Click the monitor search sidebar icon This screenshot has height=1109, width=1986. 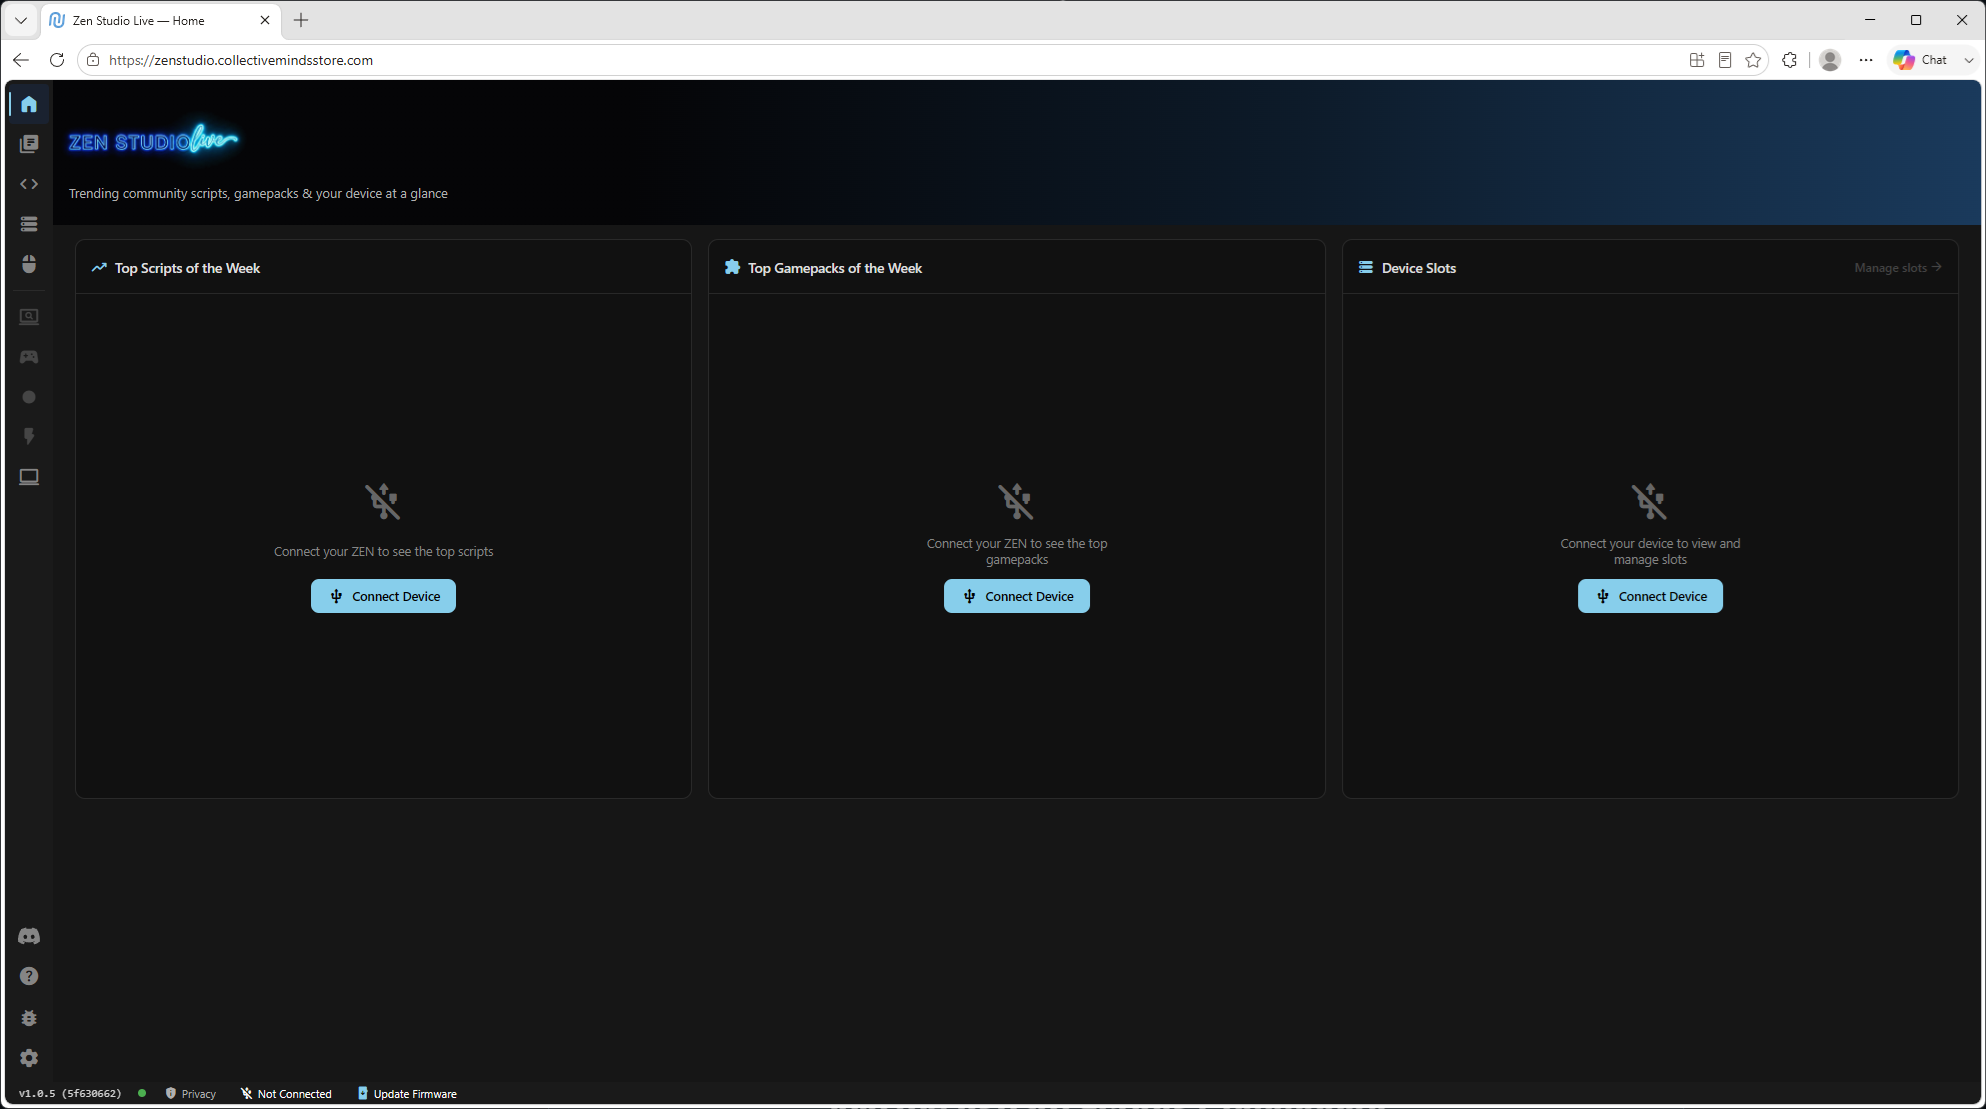[29, 317]
